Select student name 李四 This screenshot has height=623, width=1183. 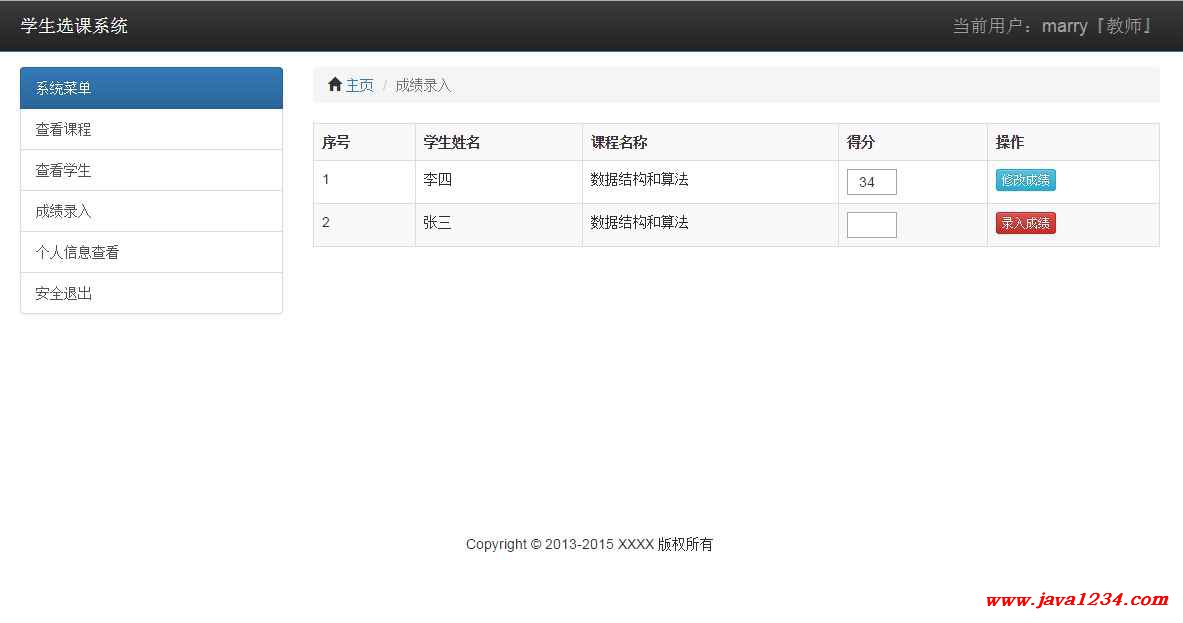click(x=438, y=180)
